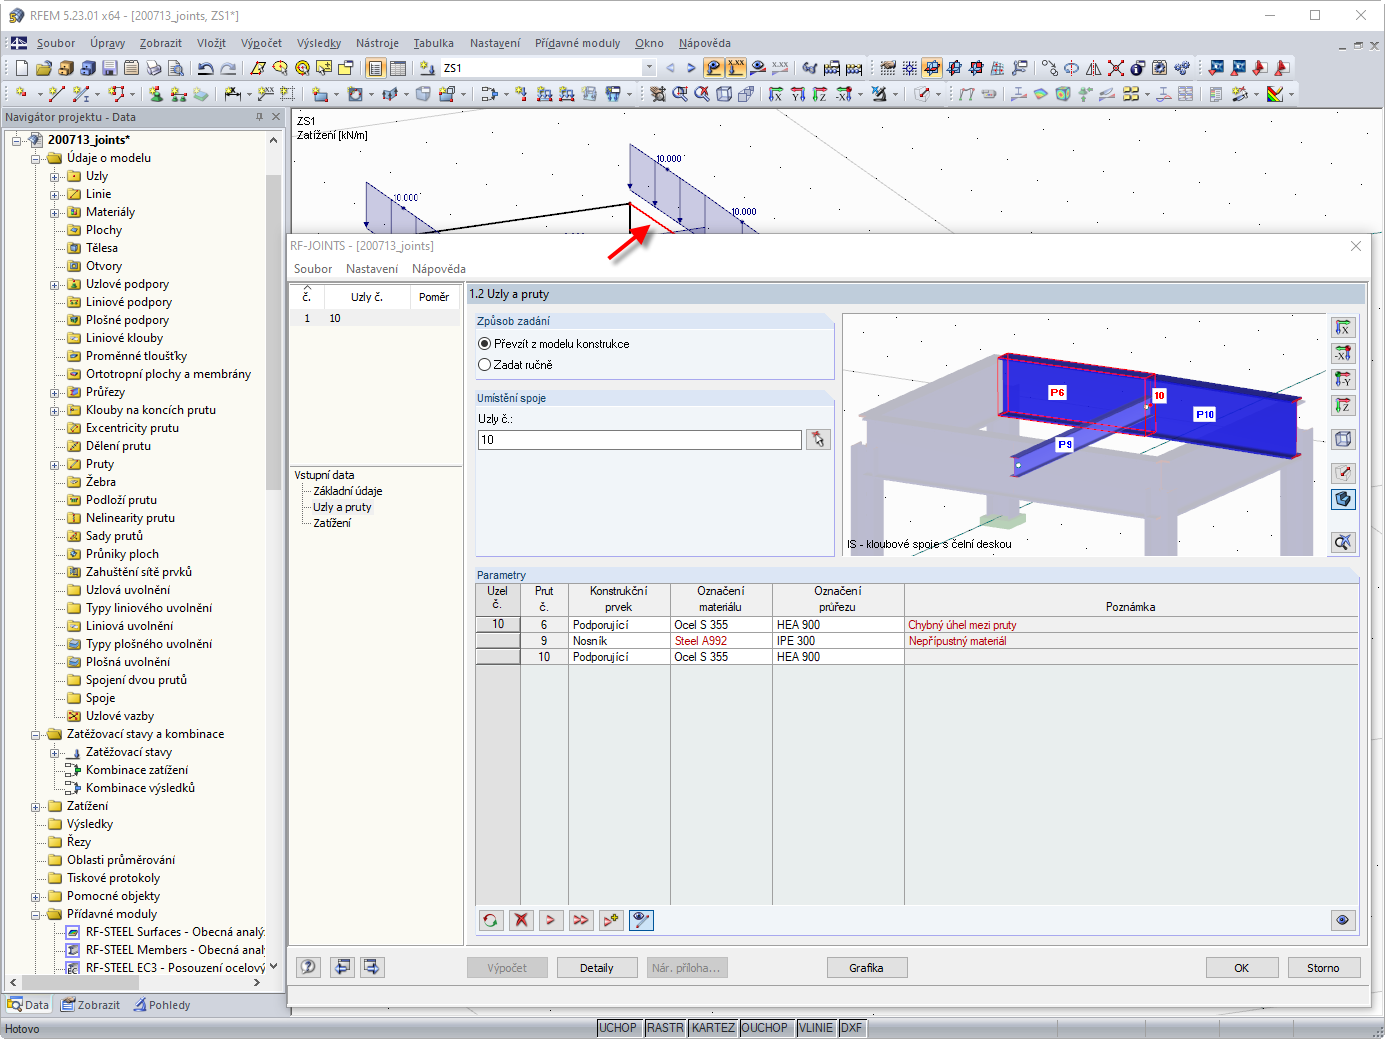Select 'Zatížení' in input data tree
Viewport: 1385px width, 1039px height.
(x=332, y=523)
